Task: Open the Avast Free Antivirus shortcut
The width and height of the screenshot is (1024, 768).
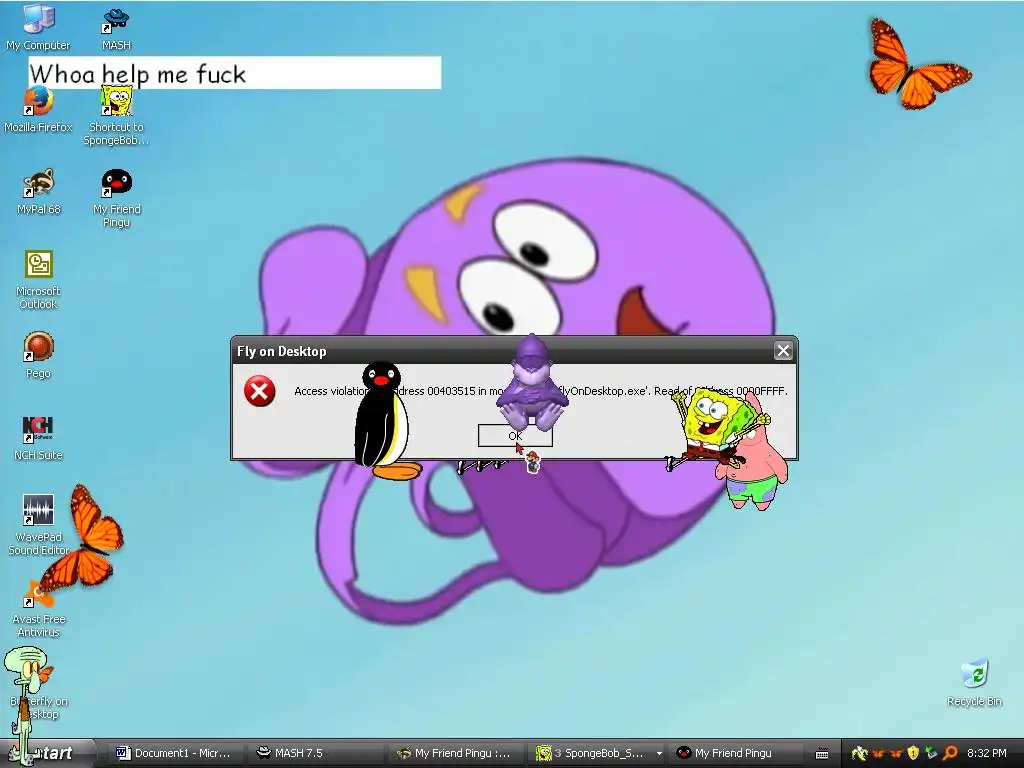Action: (38, 609)
